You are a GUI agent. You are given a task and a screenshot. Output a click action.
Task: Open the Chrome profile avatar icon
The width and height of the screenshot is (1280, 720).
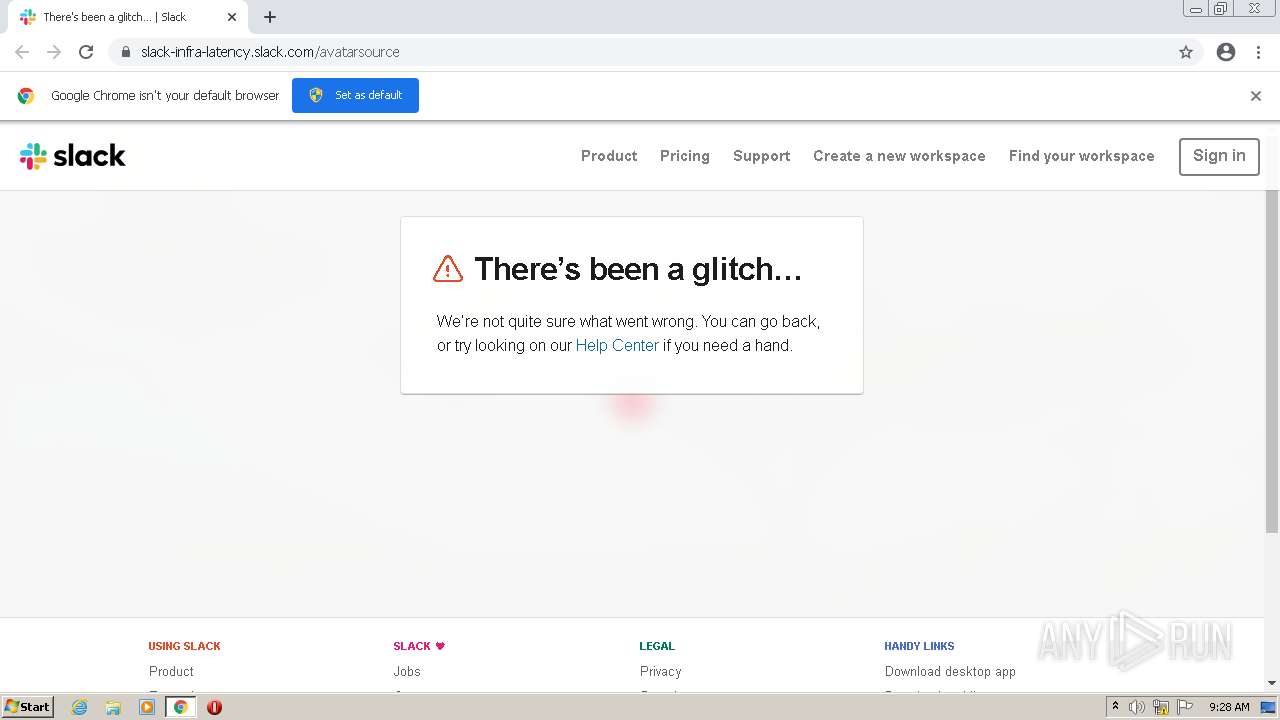click(x=1226, y=52)
